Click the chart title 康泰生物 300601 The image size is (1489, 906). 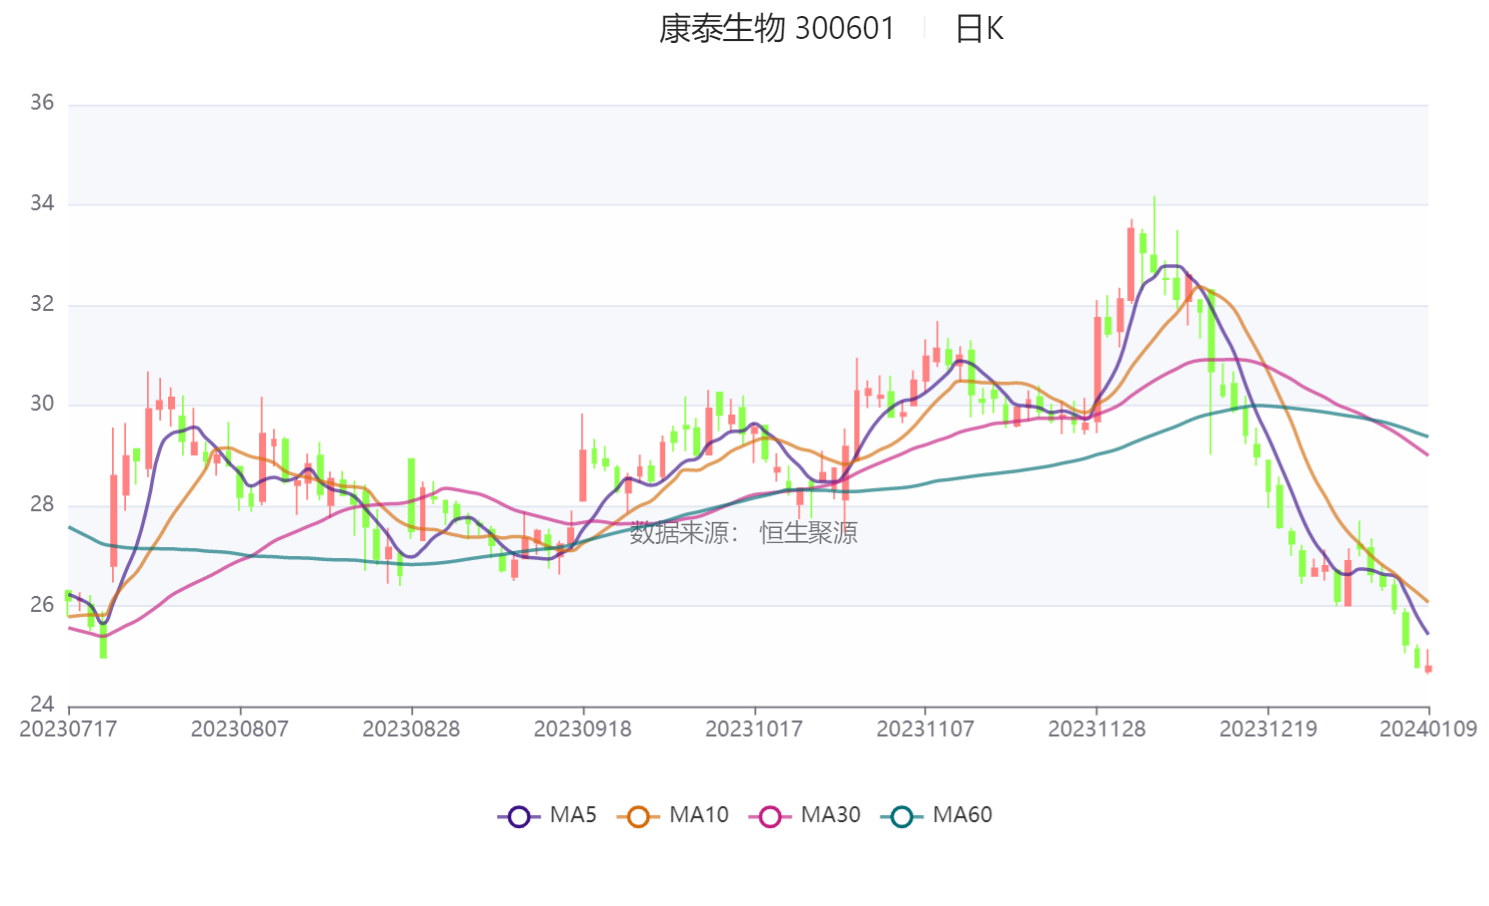pyautogui.click(x=777, y=28)
